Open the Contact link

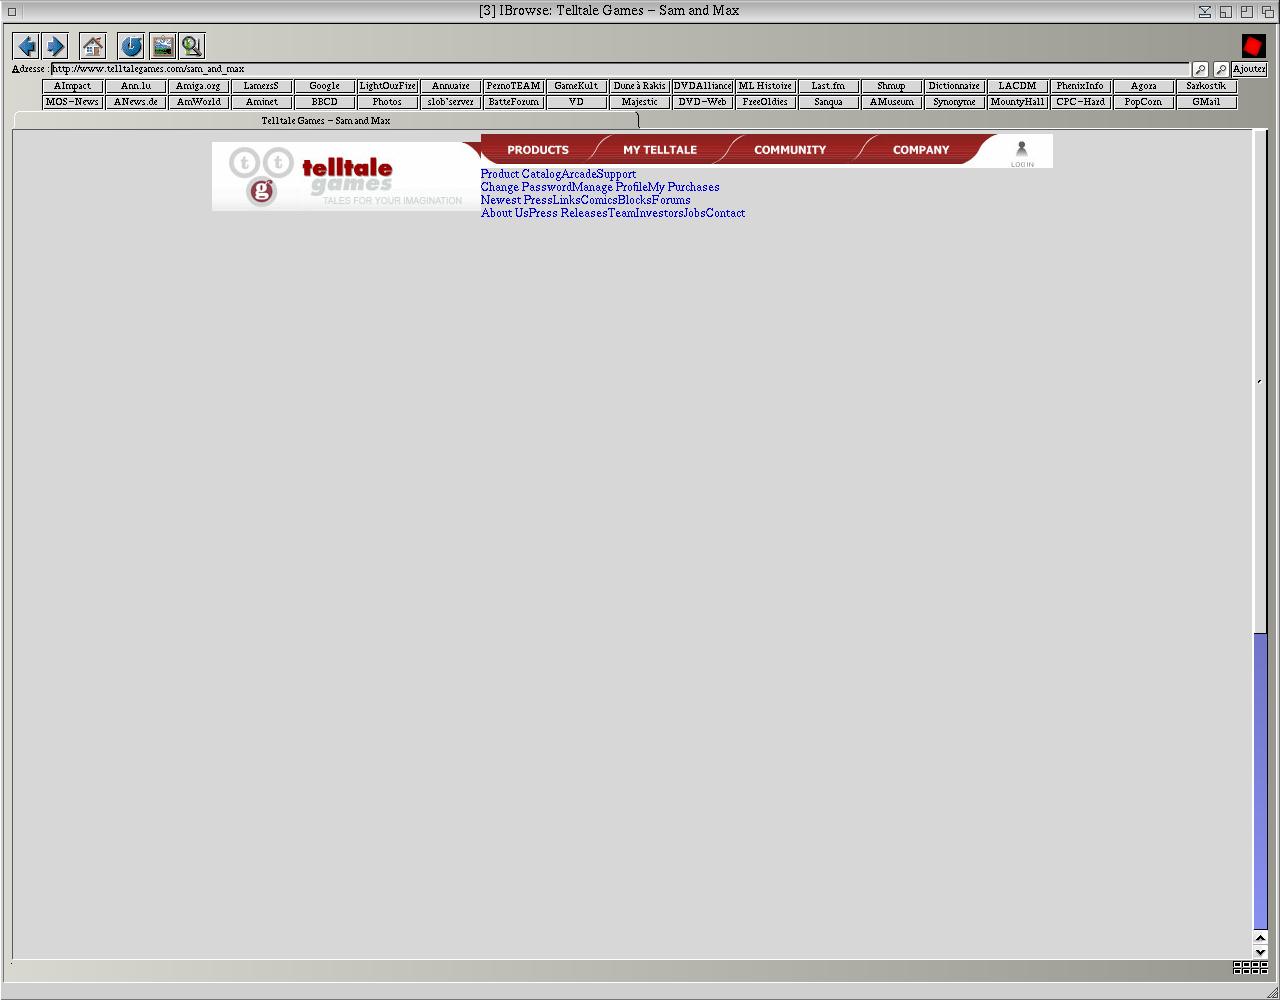point(726,213)
